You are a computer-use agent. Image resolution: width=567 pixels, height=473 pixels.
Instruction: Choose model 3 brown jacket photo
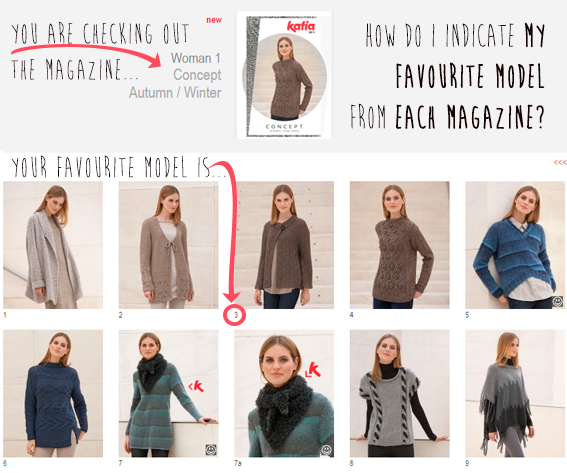[x=284, y=245]
